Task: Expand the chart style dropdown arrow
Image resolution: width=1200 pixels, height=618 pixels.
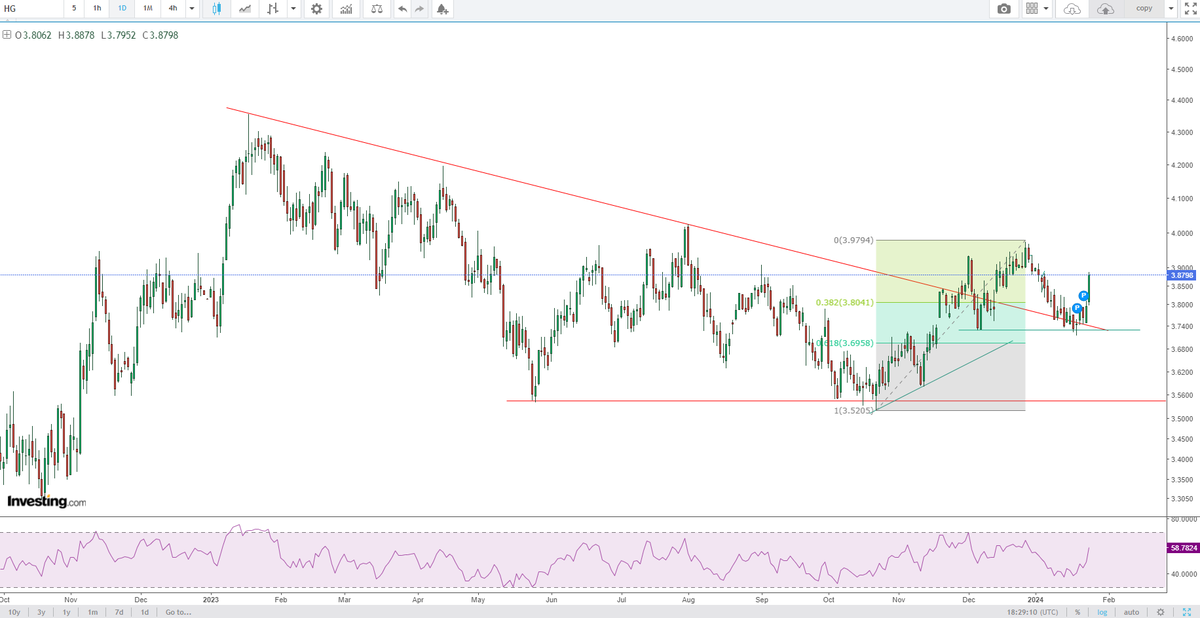Action: (292, 8)
